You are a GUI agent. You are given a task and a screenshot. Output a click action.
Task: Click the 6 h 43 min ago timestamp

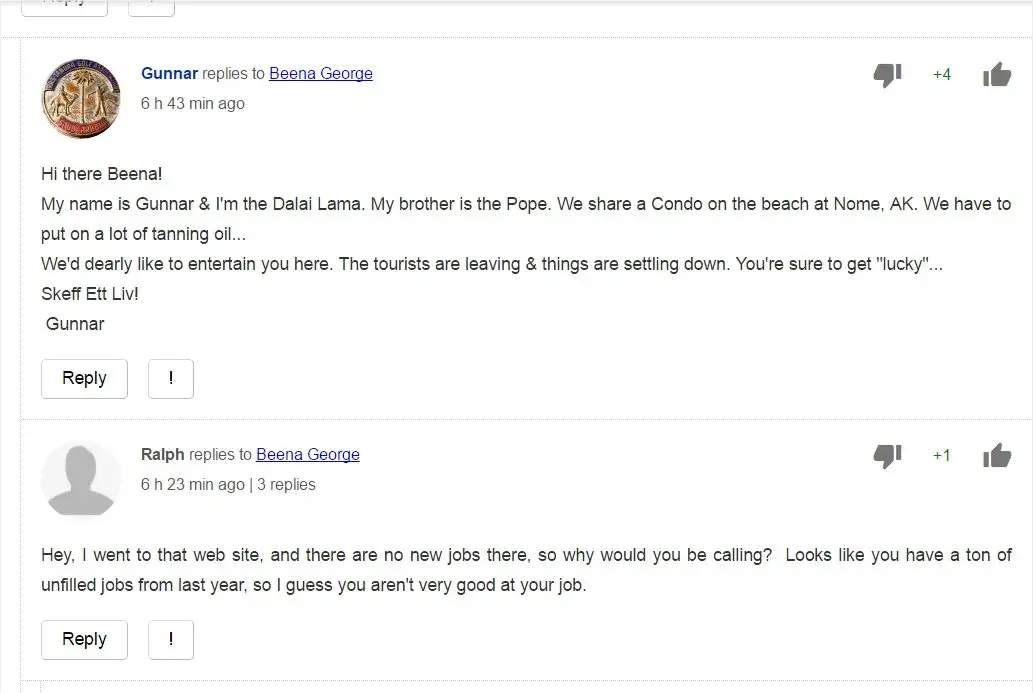[192, 104]
